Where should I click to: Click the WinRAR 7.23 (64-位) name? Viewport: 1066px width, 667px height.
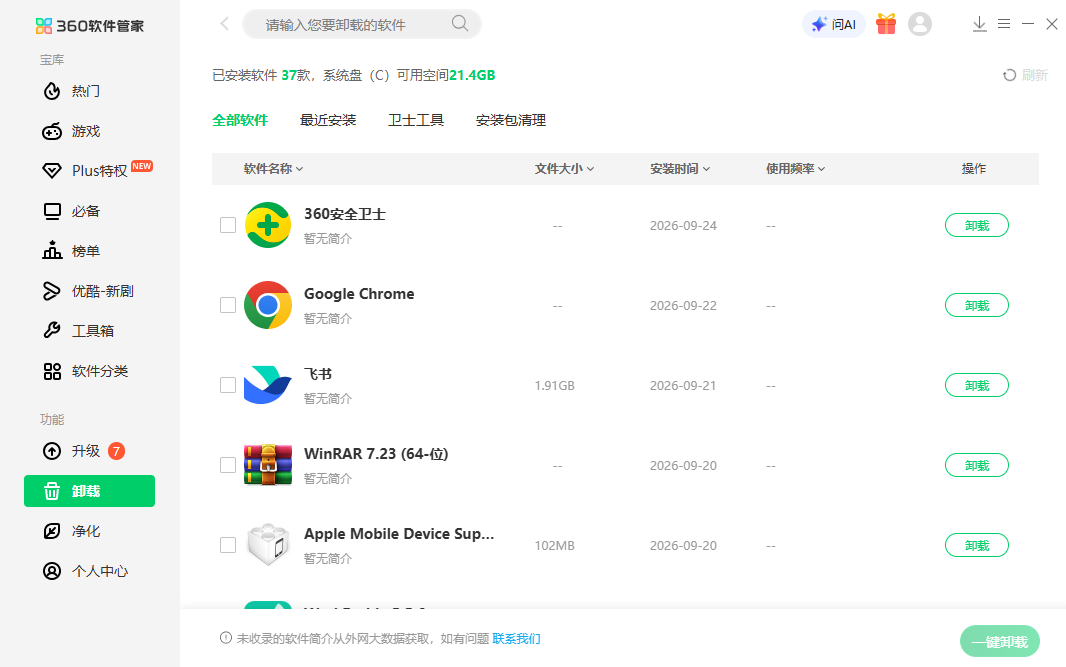(x=376, y=454)
